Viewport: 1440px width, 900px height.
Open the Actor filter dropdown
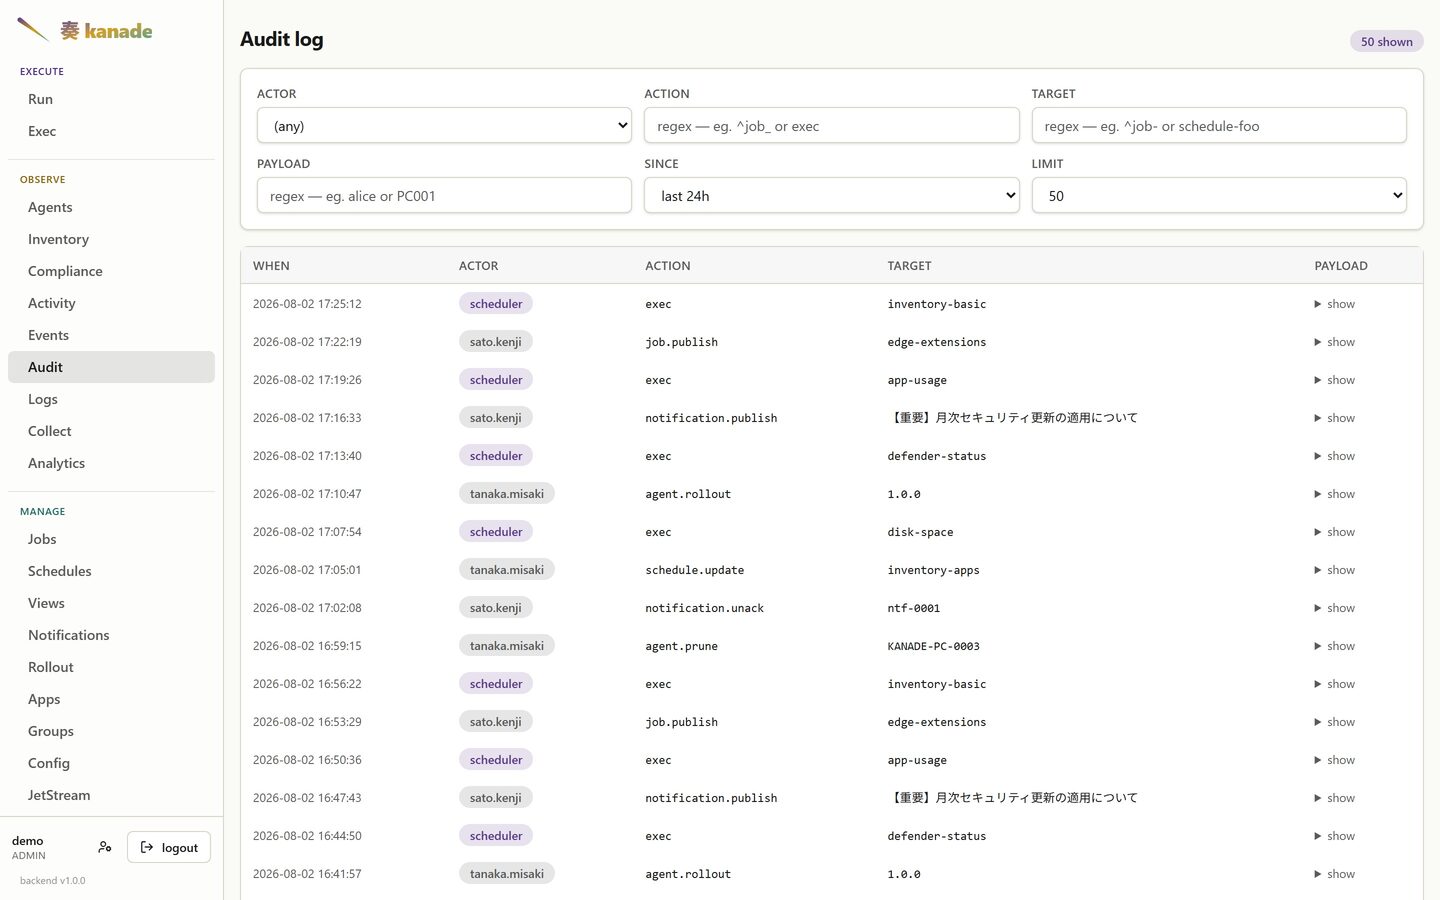[x=444, y=126]
